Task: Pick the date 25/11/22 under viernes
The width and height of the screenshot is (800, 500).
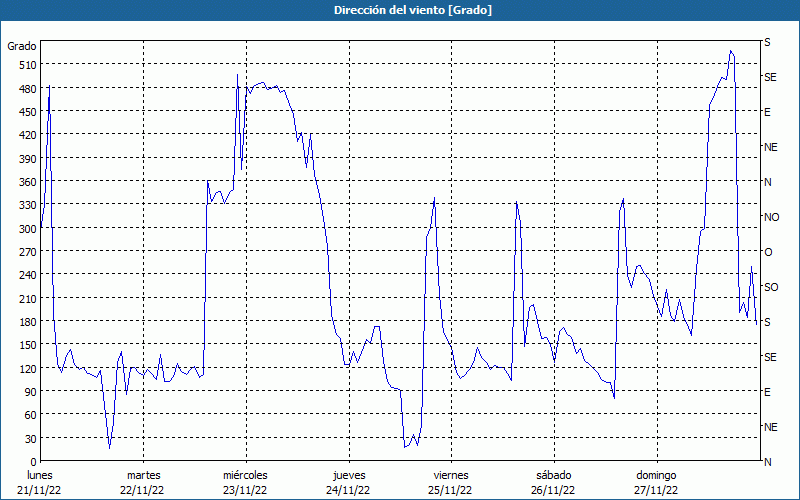Action: point(450,491)
